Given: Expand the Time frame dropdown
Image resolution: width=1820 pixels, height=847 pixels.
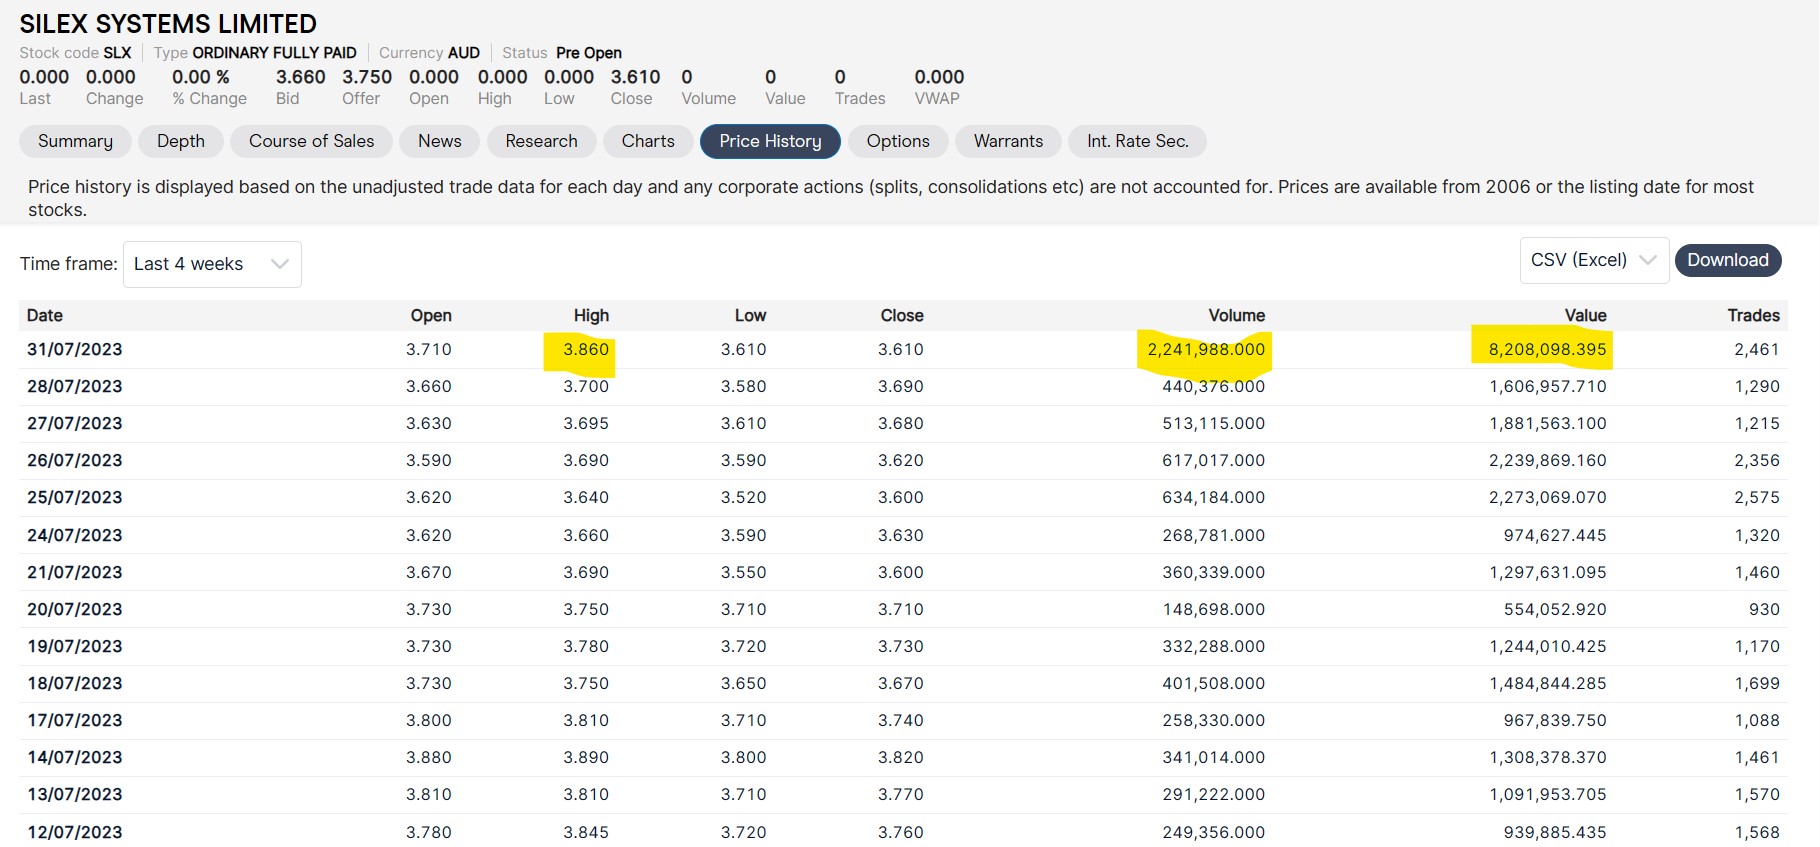Looking at the screenshot, I should tap(212, 264).
